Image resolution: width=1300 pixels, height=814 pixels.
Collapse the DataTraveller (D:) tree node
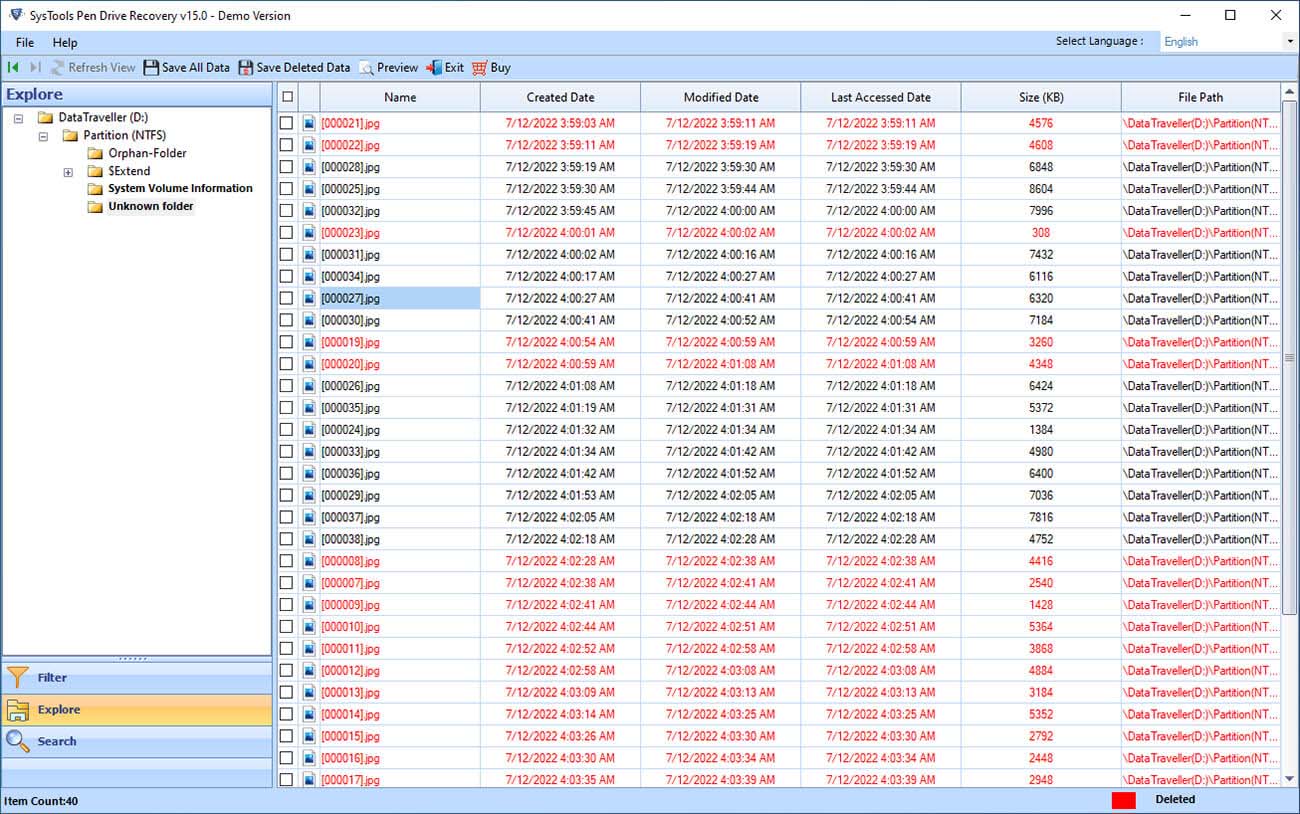tap(17, 117)
